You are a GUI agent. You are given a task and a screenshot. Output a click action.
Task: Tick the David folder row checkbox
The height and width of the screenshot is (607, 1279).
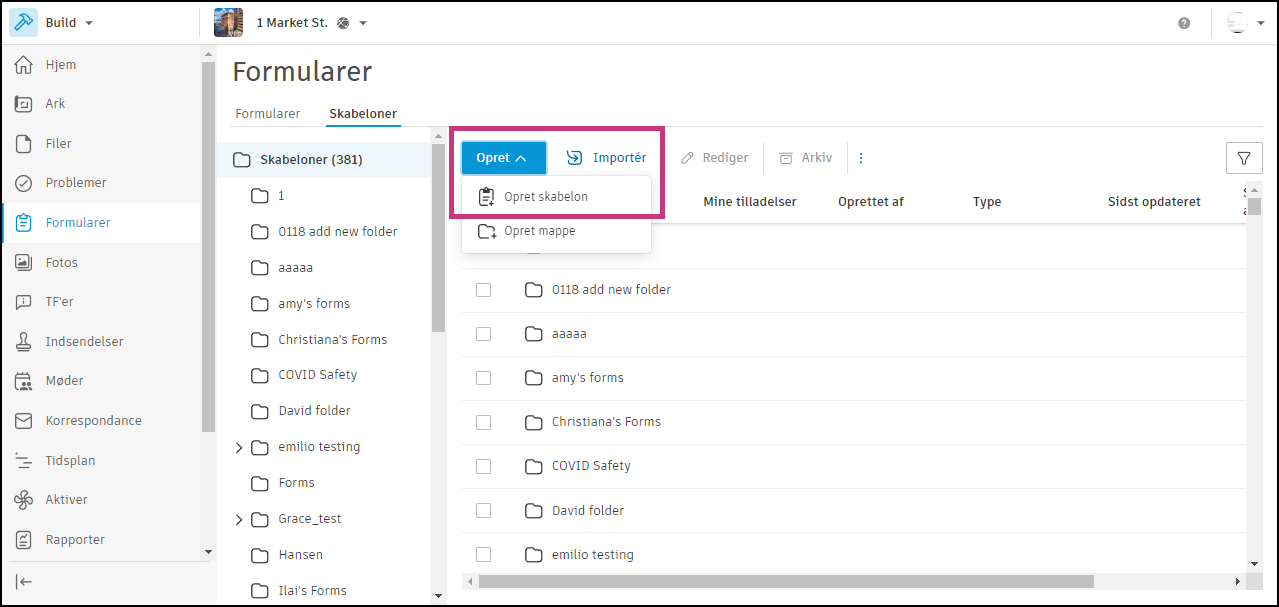click(484, 510)
